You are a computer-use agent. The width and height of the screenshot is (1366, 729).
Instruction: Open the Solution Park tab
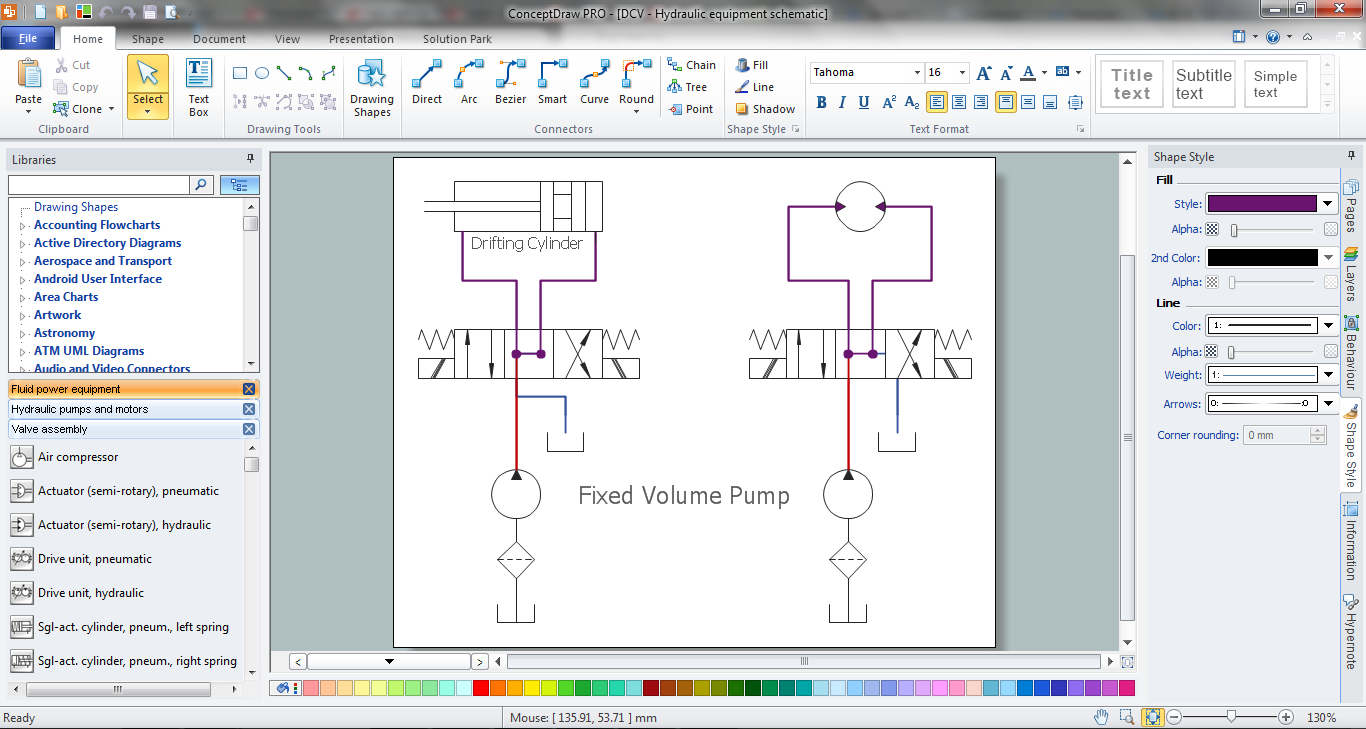(457, 39)
